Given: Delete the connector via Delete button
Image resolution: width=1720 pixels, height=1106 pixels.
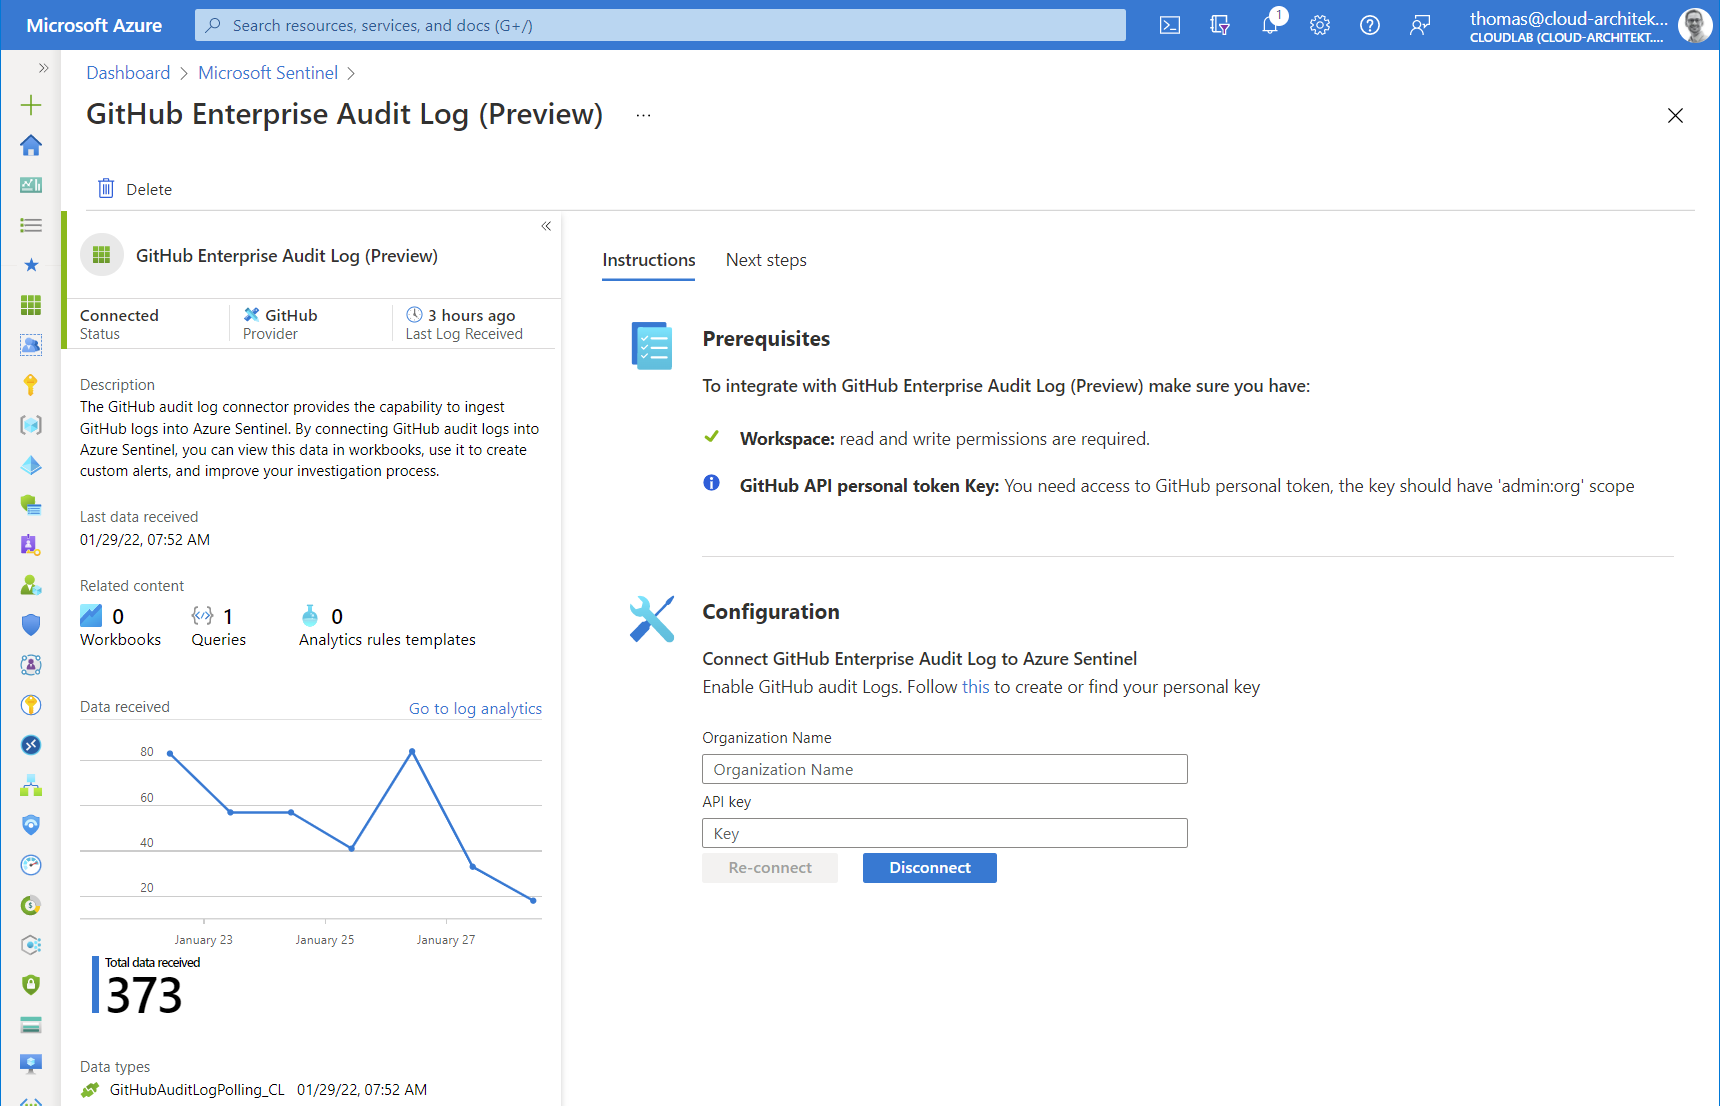Looking at the screenshot, I should (x=135, y=189).
